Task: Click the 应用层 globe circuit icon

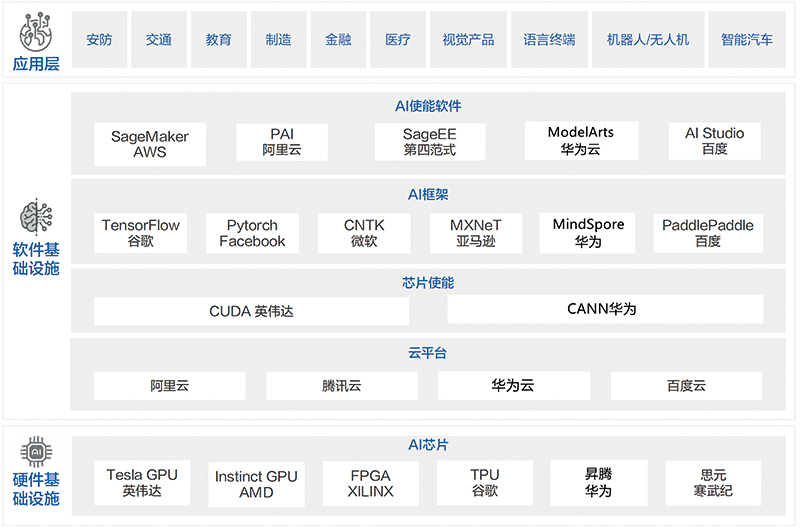Action: tap(36, 32)
